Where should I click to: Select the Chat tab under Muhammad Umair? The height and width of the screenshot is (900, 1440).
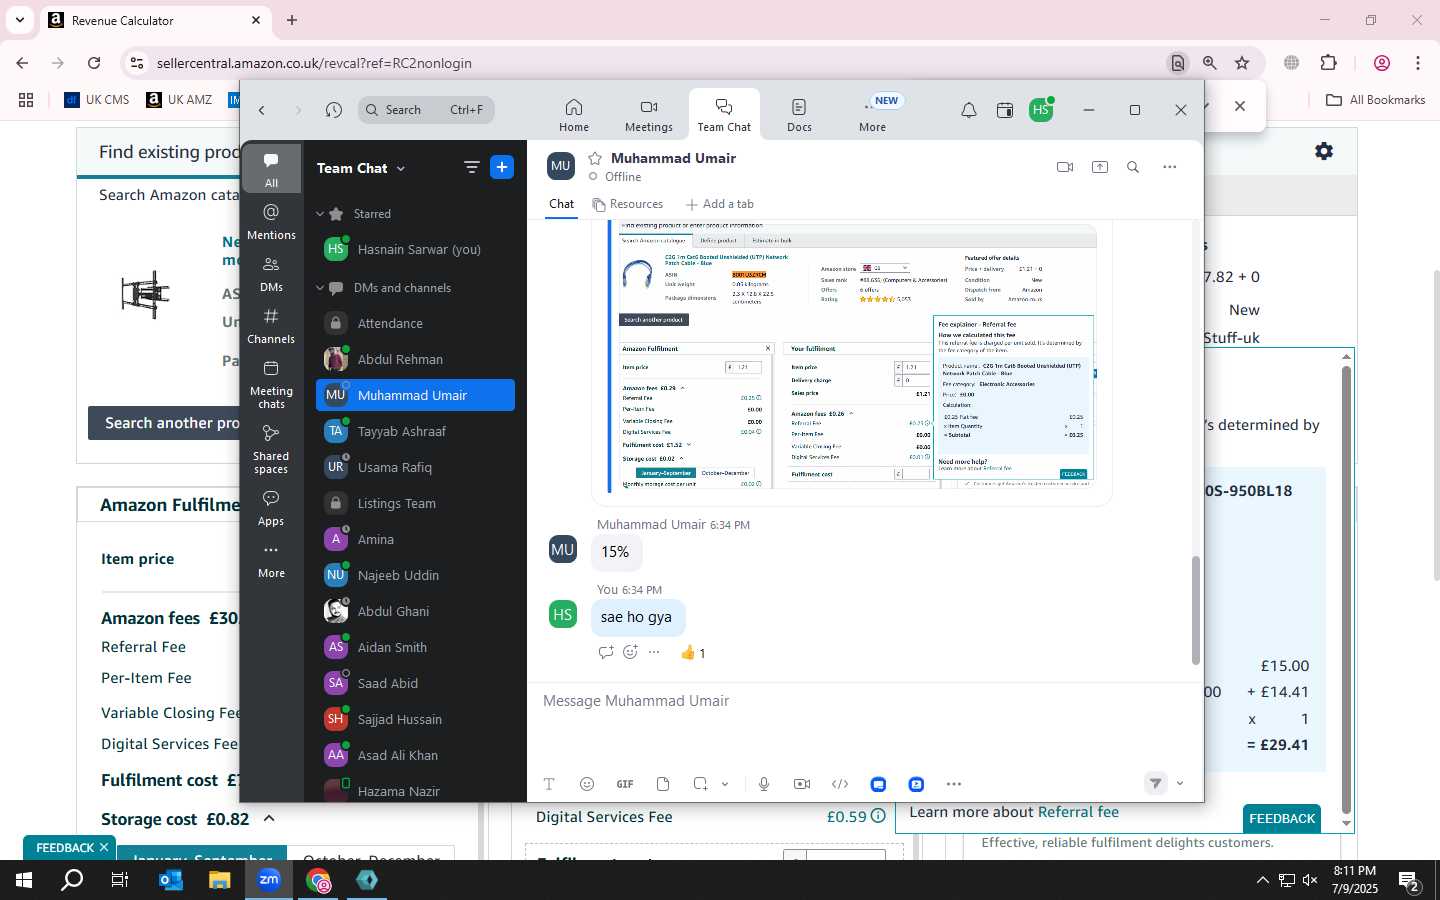561,204
